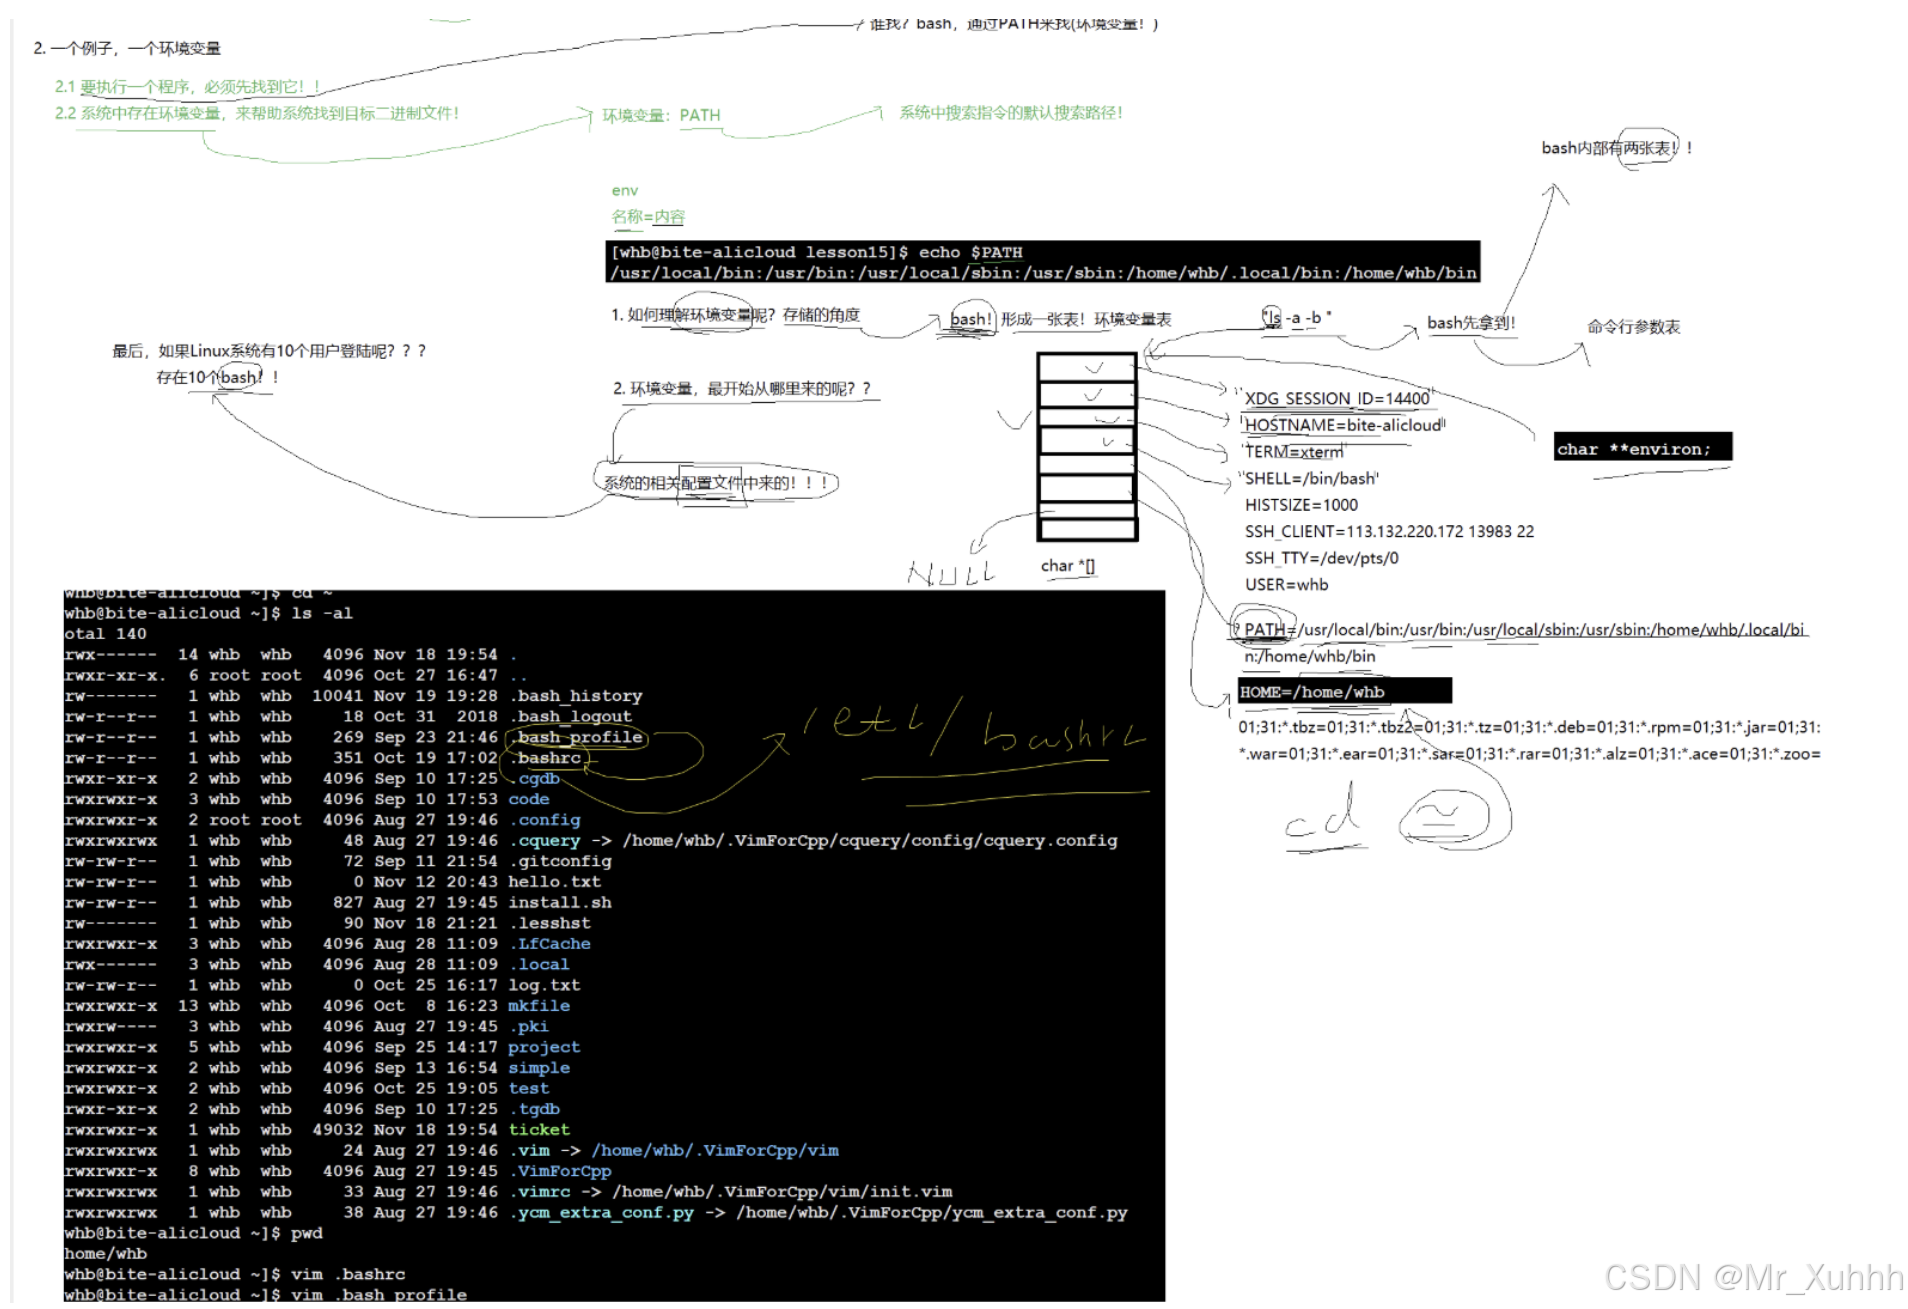
Task: Click the 'mkfile' directory entry
Action: (x=538, y=1005)
